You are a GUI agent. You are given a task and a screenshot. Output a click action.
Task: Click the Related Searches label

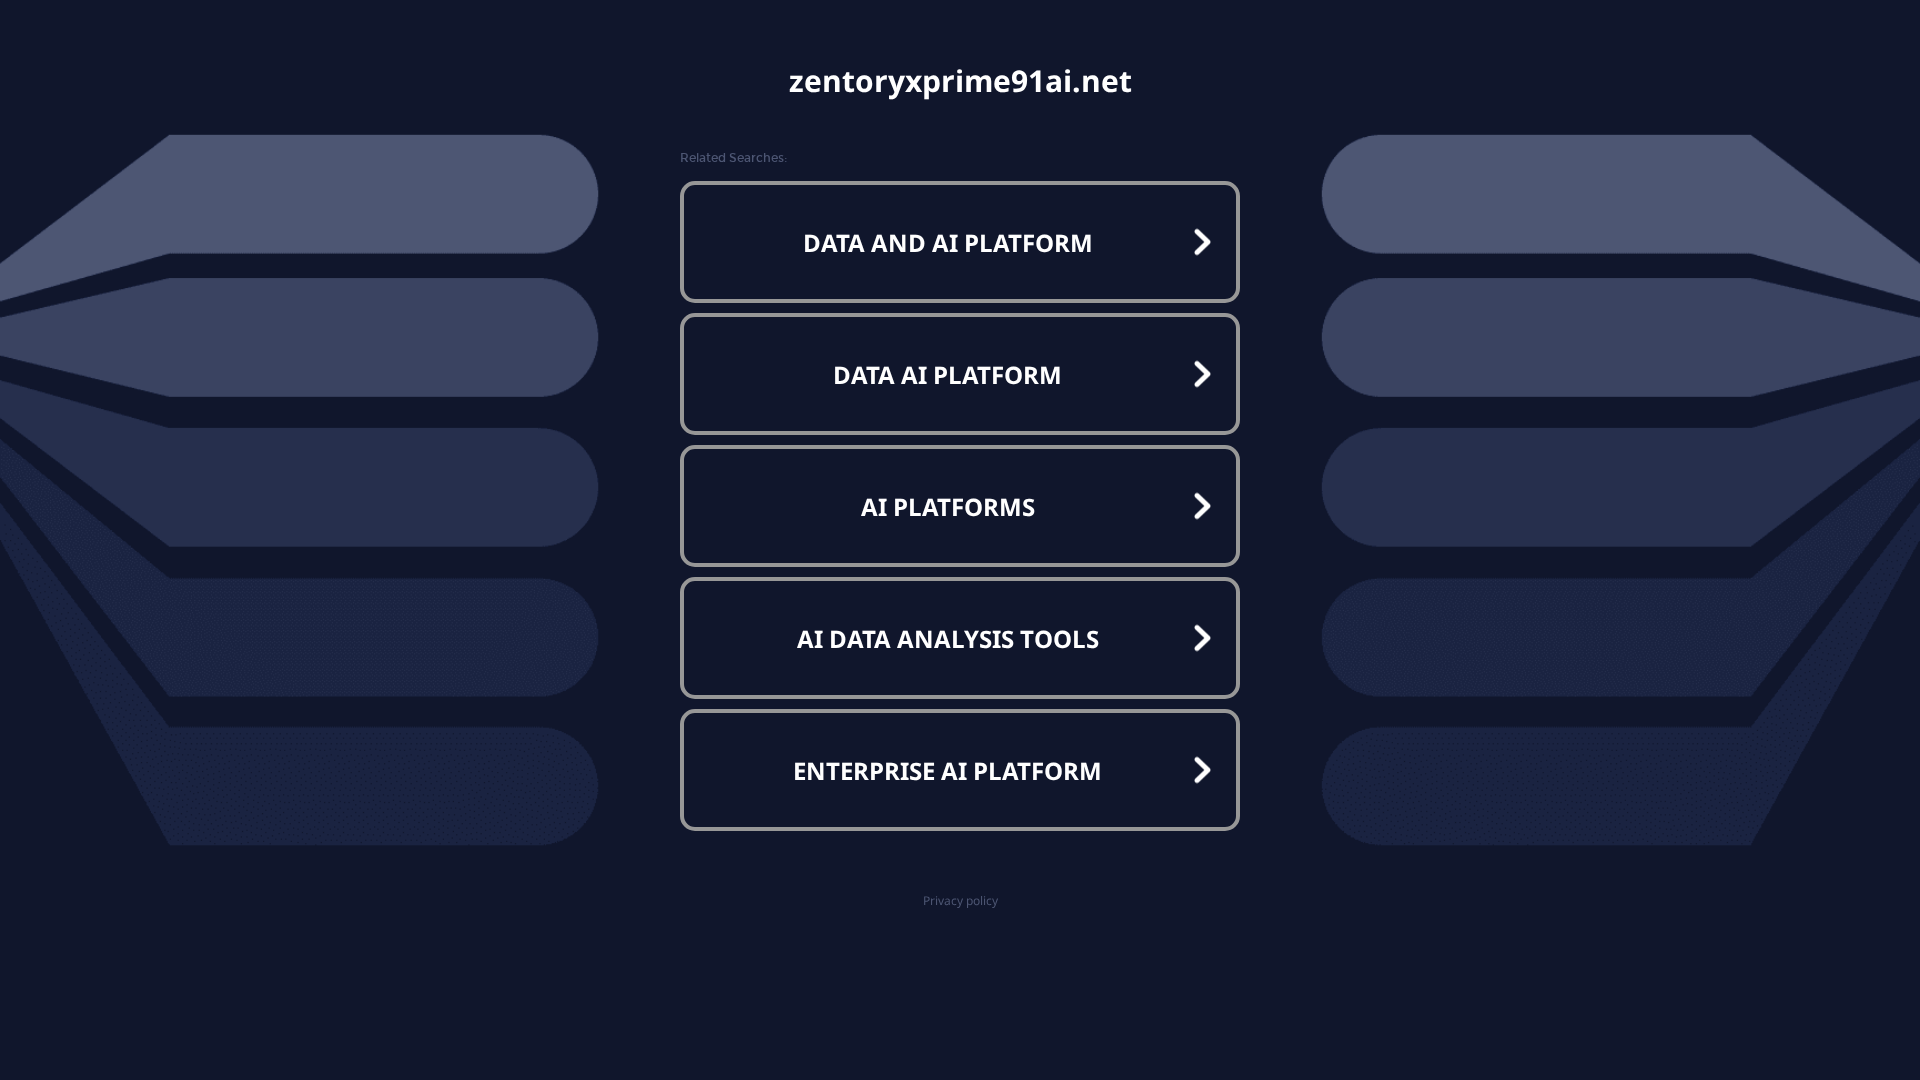(732, 157)
